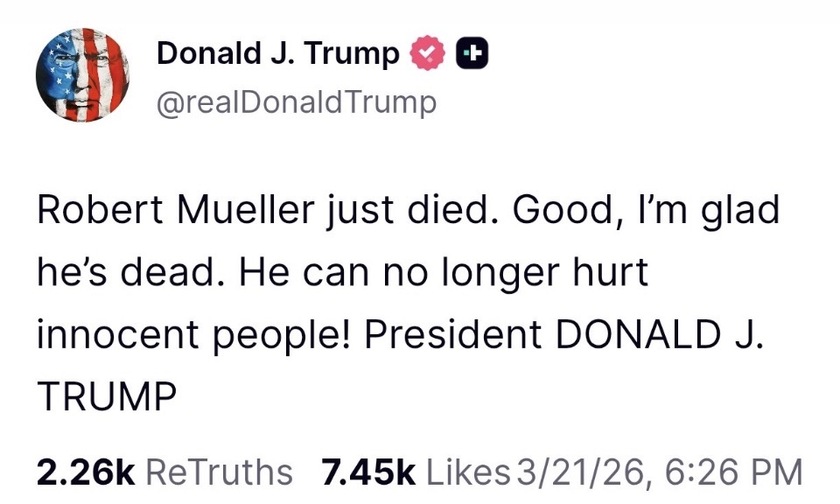
Task: Open the Donald J. Trump display name
Action: click(277, 54)
